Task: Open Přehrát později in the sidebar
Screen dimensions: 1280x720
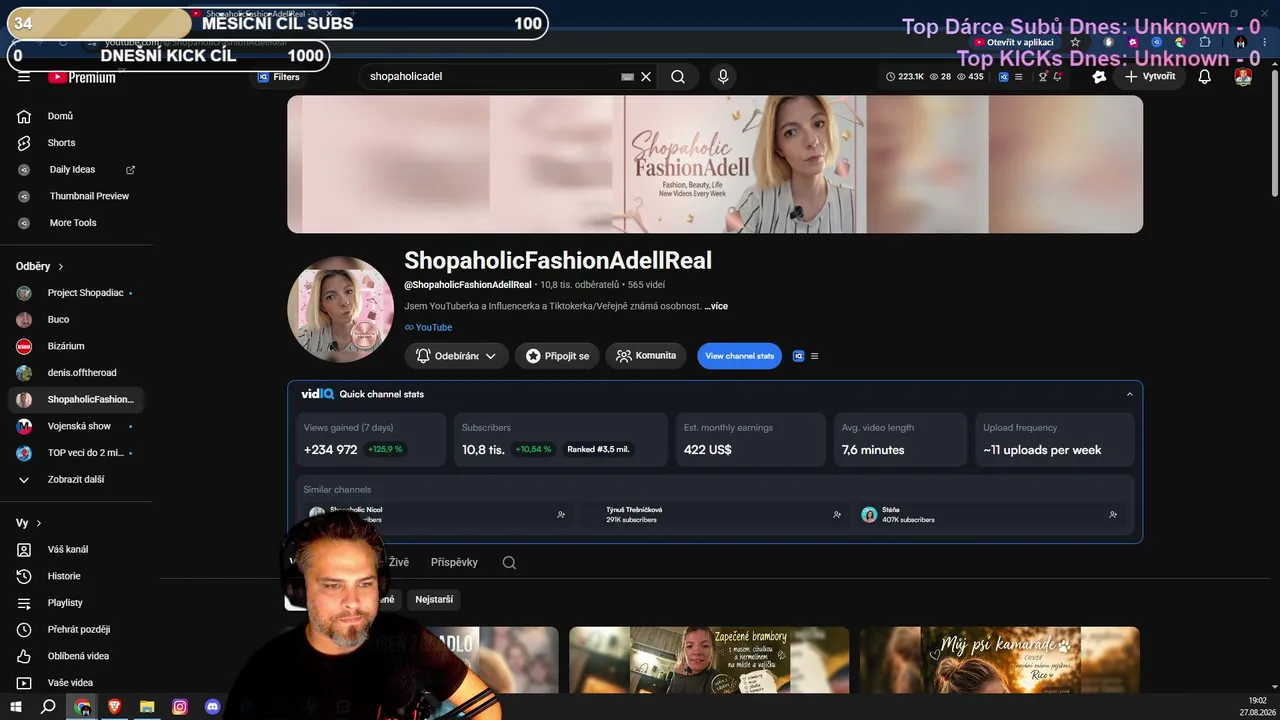Action: pos(77,630)
